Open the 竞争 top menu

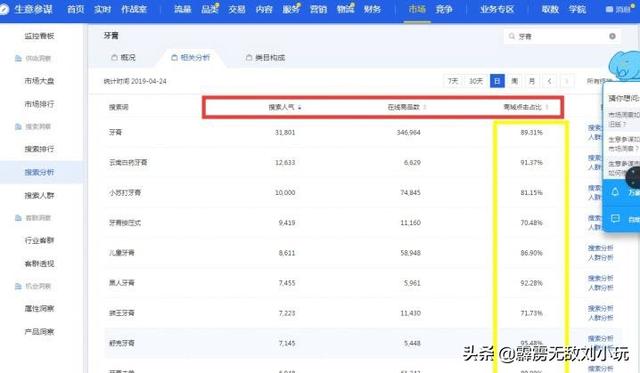pos(444,9)
